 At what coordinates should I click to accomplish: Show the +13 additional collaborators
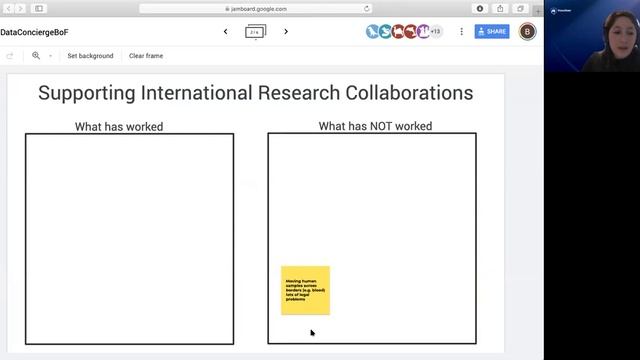coord(436,31)
